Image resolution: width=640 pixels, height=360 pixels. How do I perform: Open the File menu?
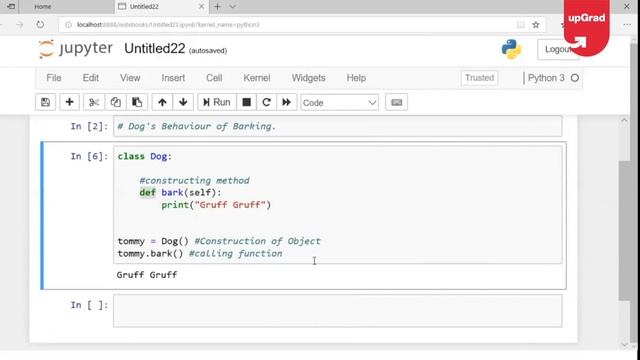tap(54, 78)
